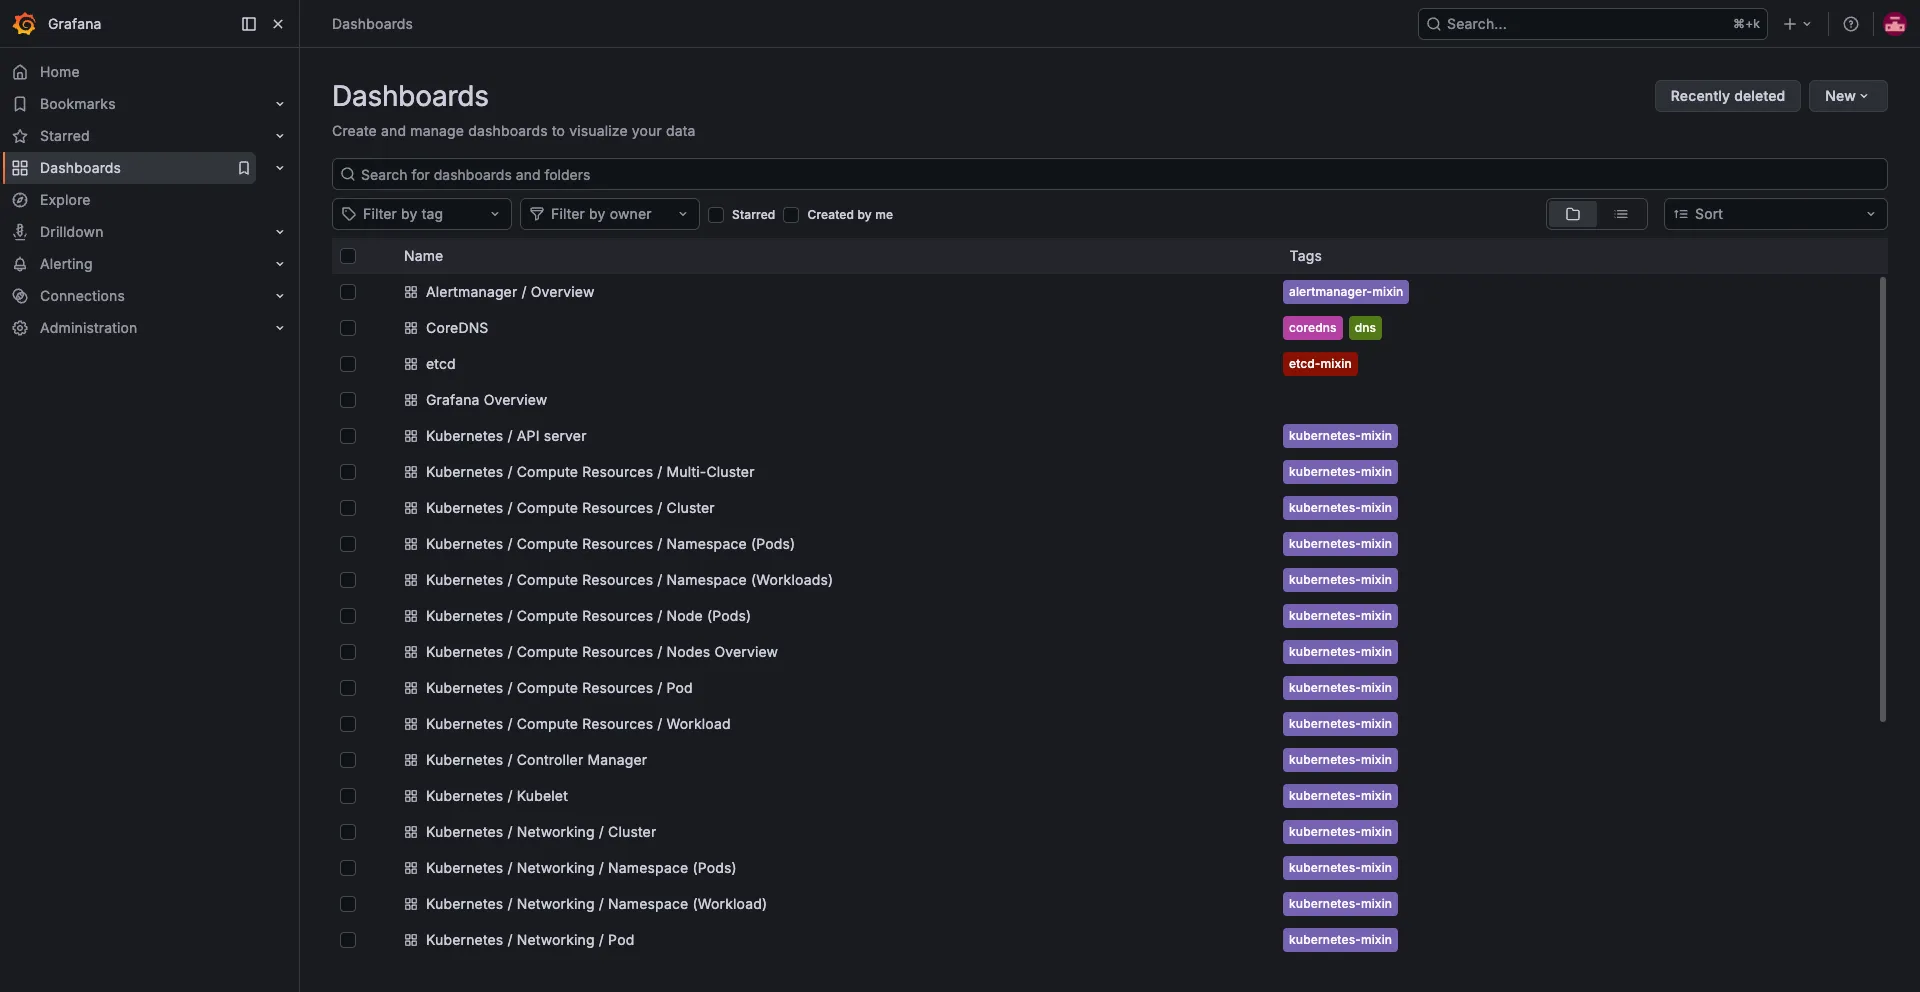Click dashboard icon beside CoreDNS
Viewport: 1920px width, 992px height.
pos(411,328)
